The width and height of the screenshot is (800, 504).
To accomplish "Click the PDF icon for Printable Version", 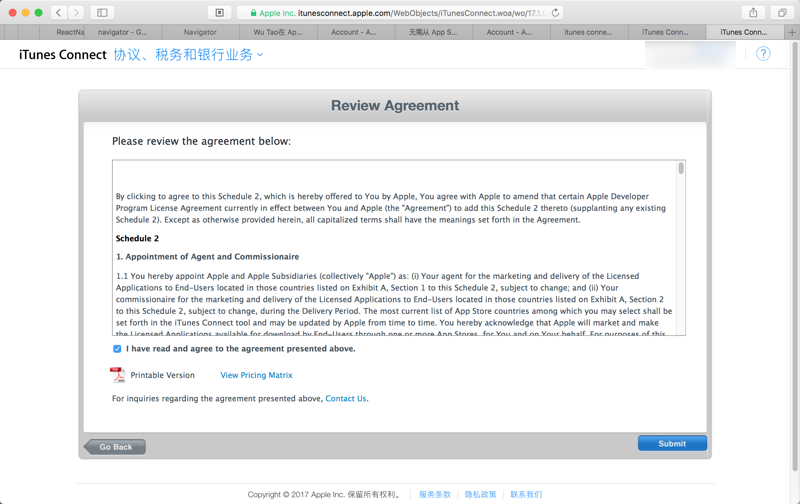I will tap(117, 375).
